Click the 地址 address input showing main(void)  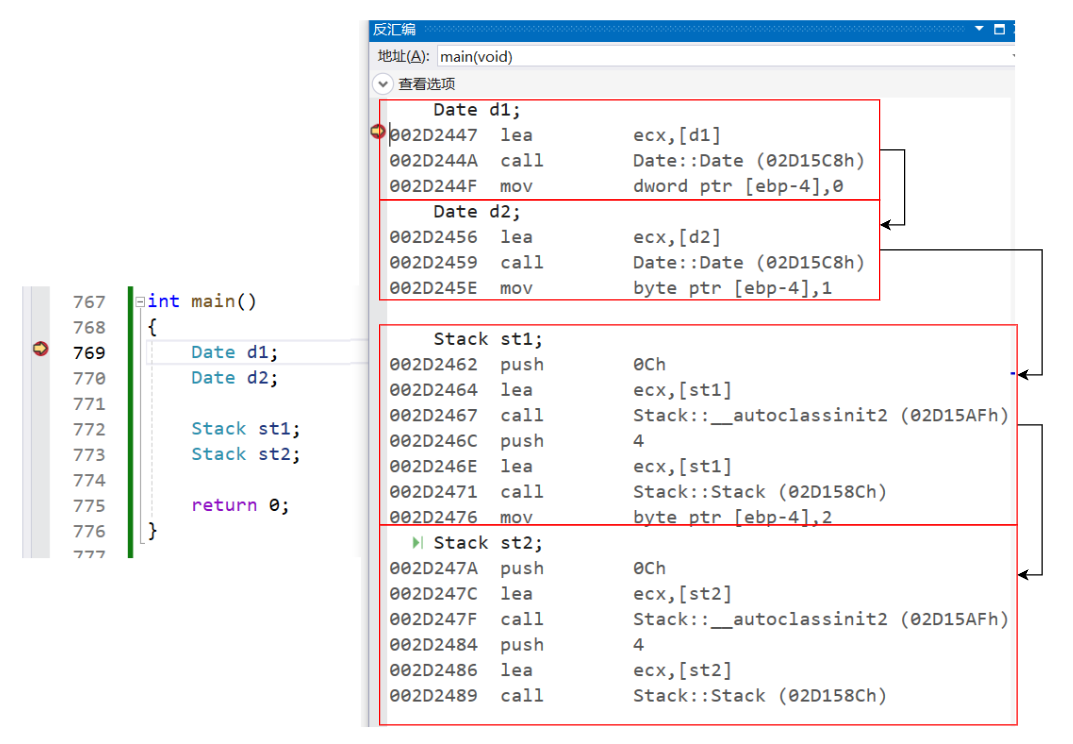[x=725, y=56]
